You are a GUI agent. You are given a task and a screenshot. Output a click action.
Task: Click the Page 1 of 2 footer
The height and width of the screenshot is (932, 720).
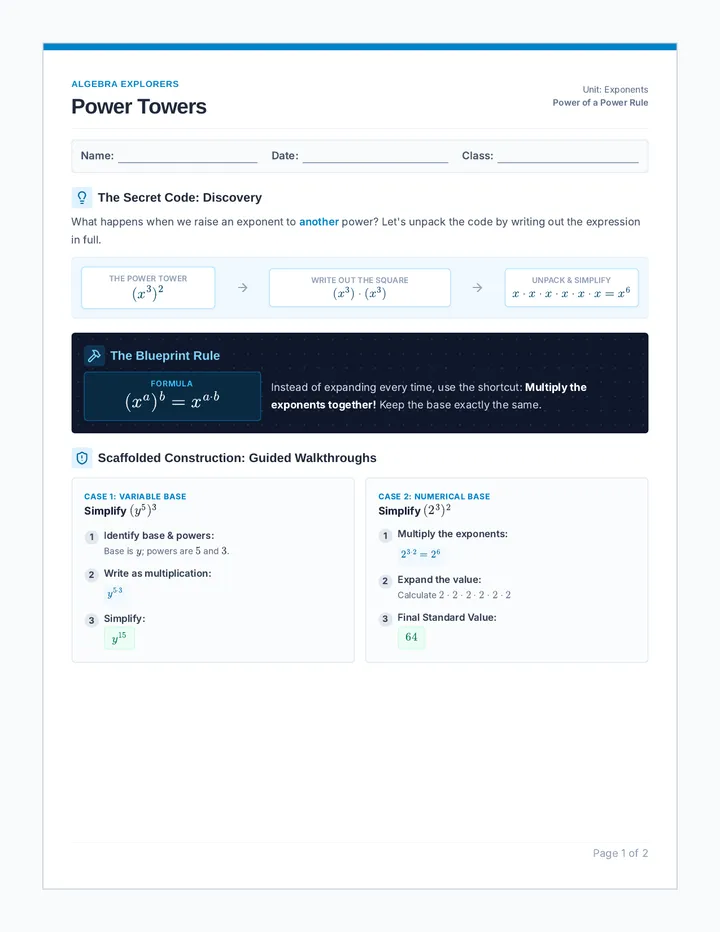coord(620,853)
